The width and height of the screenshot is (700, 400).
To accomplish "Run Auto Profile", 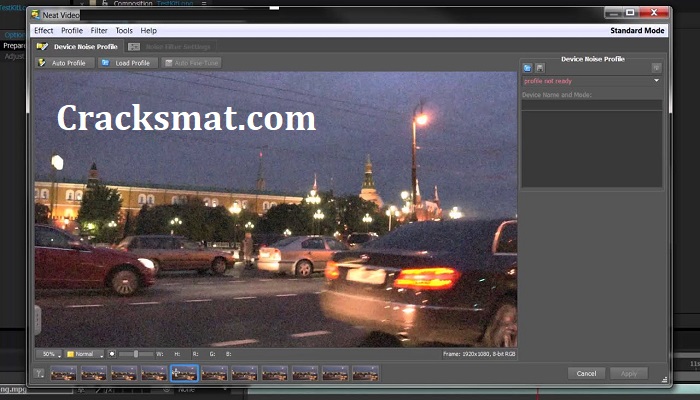I will click(65, 63).
